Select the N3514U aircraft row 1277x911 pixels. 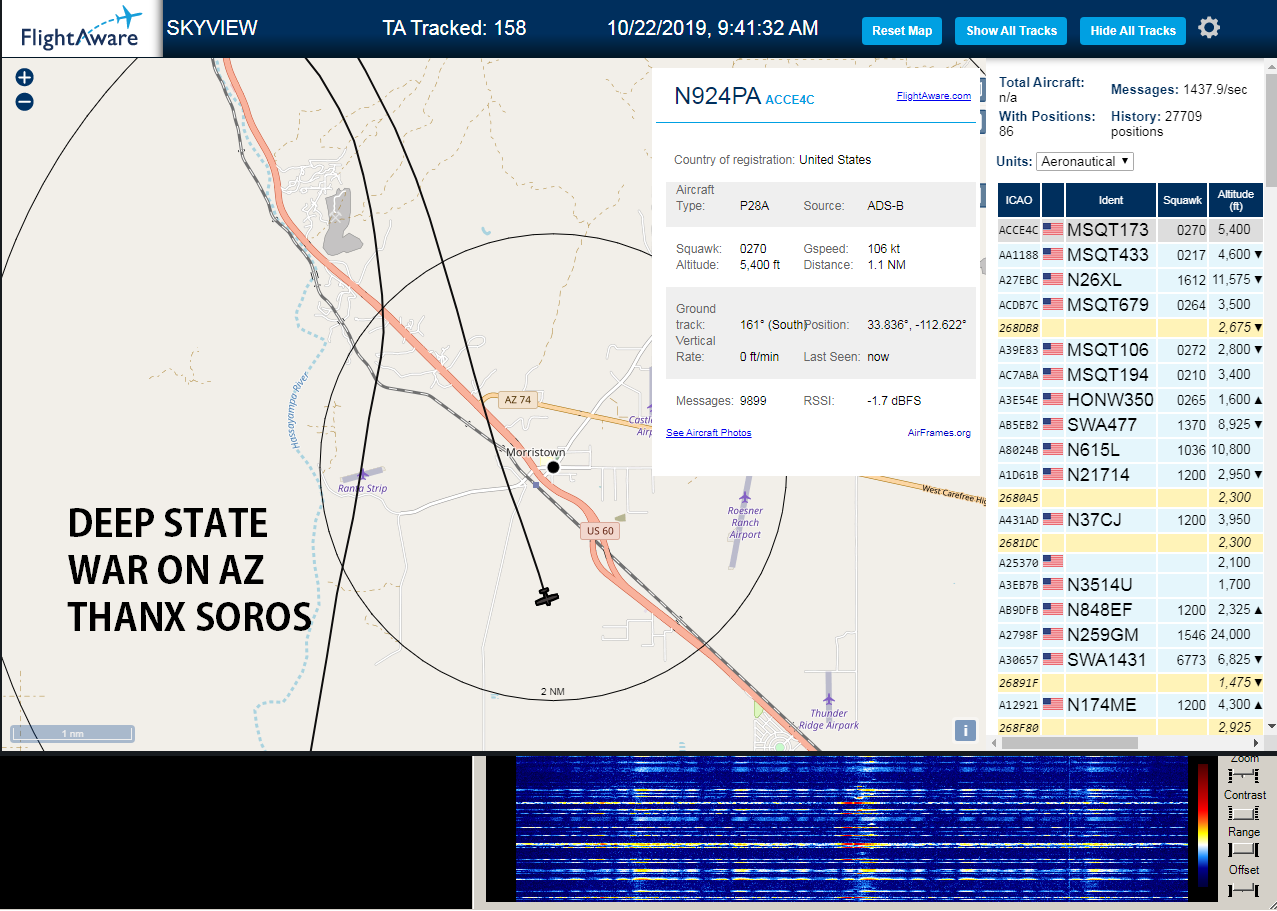1131,584
